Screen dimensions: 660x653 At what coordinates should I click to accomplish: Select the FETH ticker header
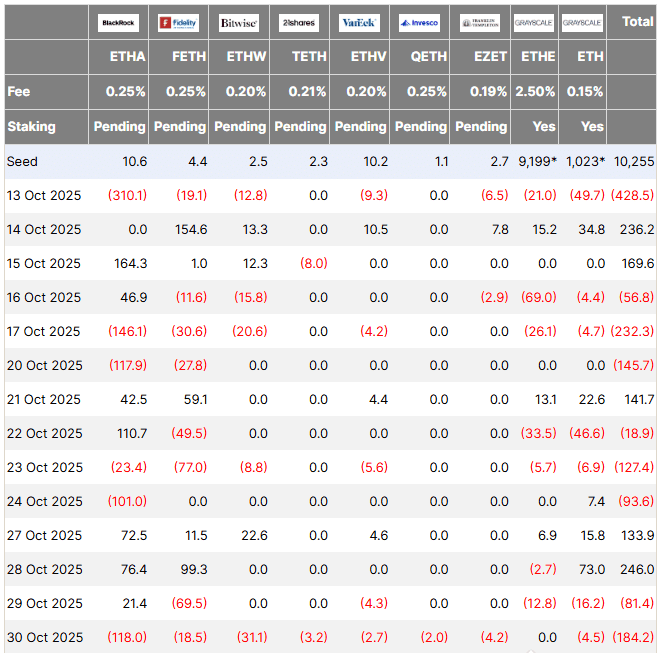(x=189, y=56)
